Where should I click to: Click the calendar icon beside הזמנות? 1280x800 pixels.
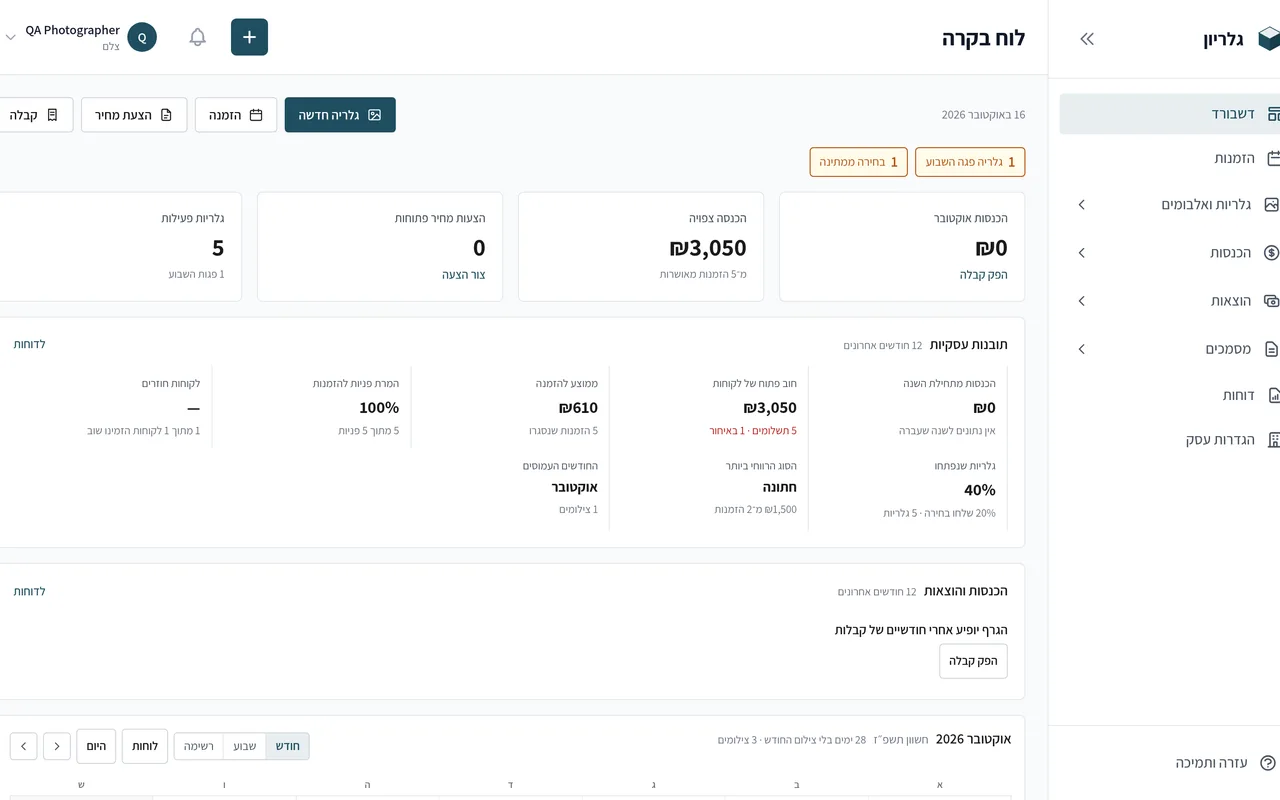[x=1273, y=158]
